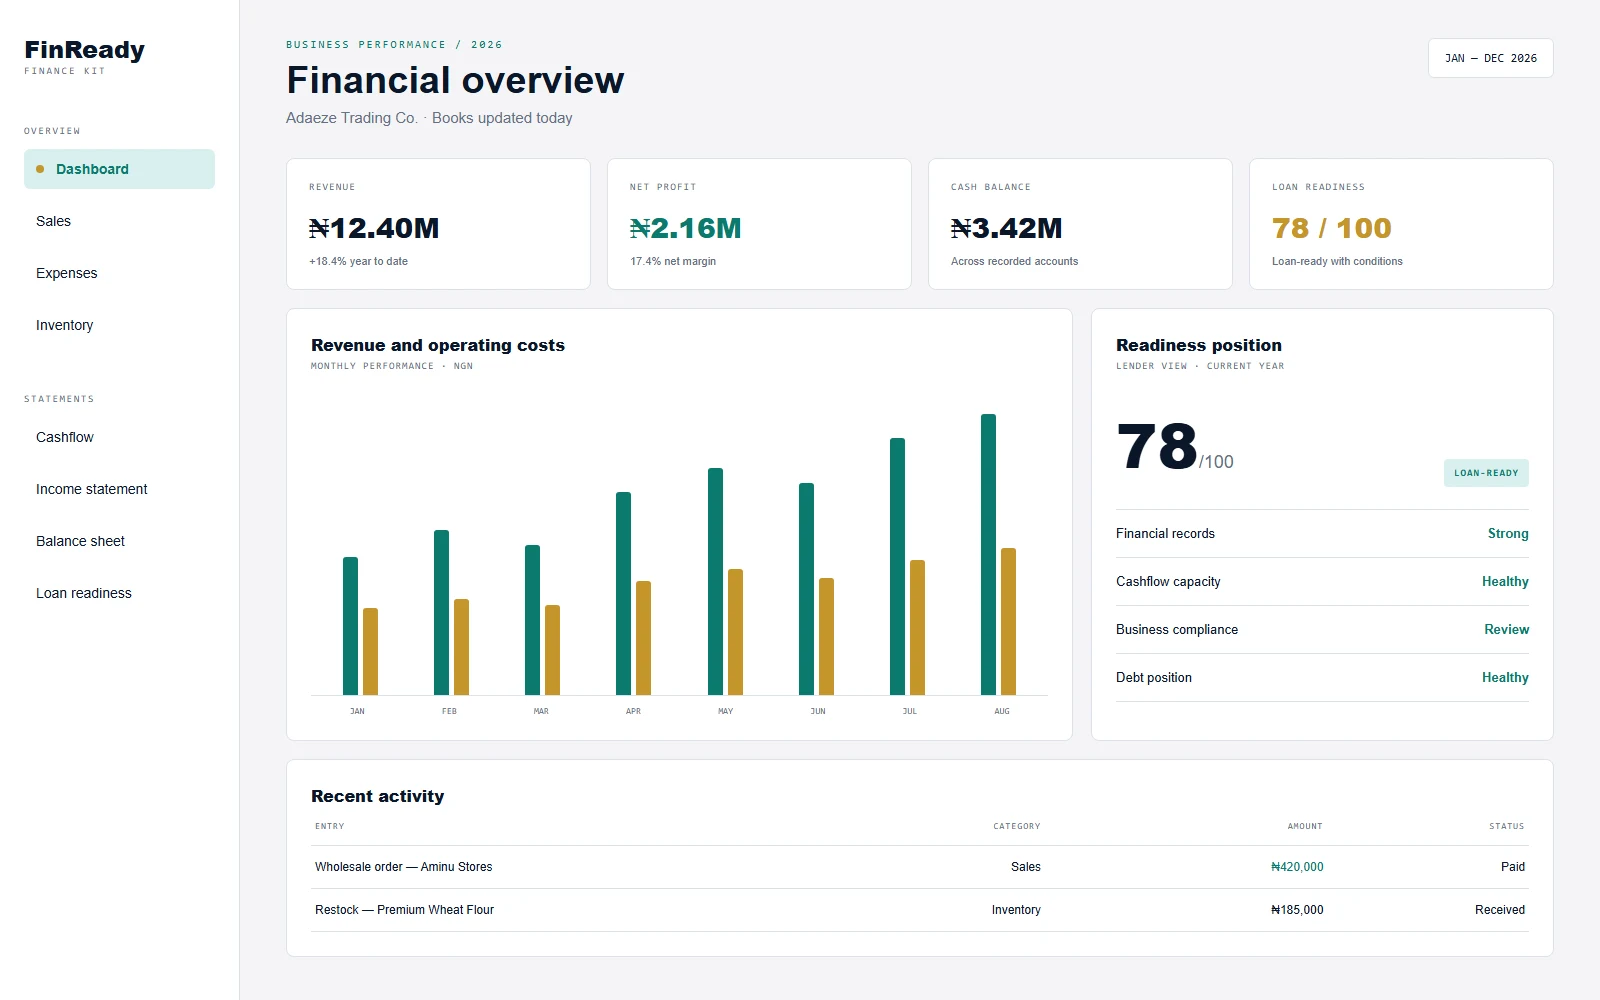This screenshot has height=1000, width=1600.
Task: Click the MAR cost bar
Action: (x=552, y=650)
